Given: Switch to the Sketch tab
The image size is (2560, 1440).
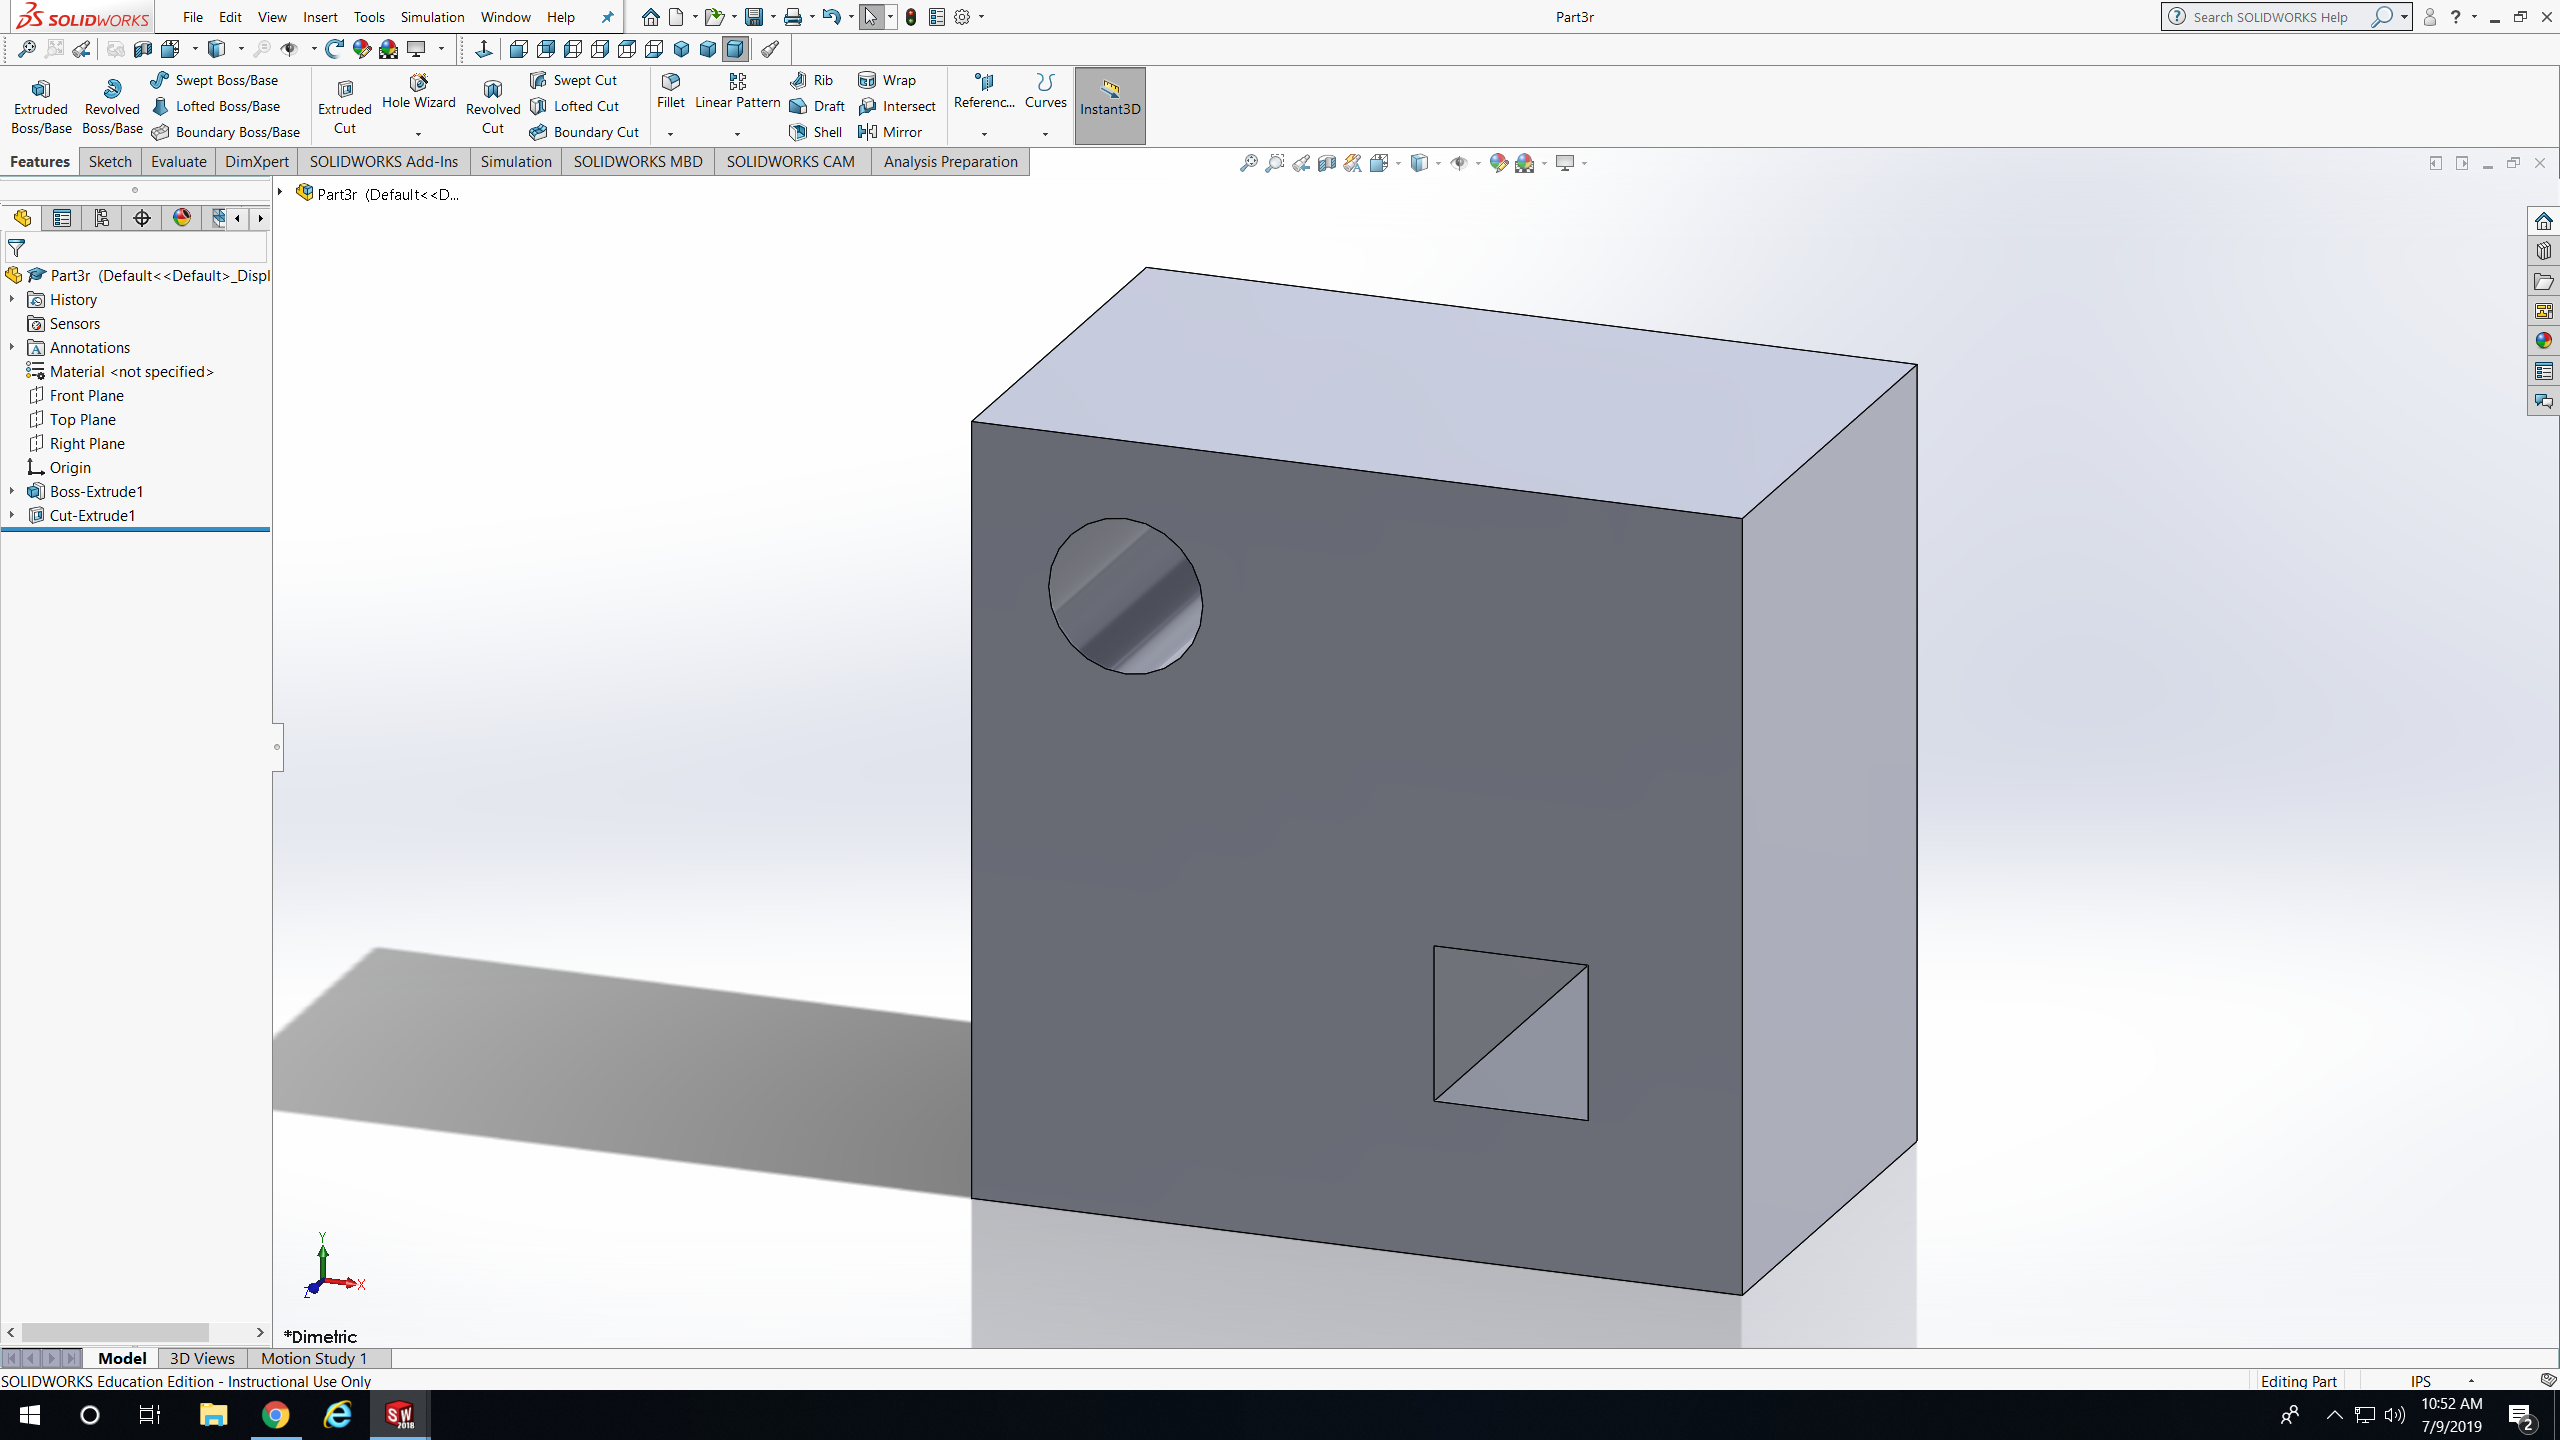Looking at the screenshot, I should click(109, 161).
